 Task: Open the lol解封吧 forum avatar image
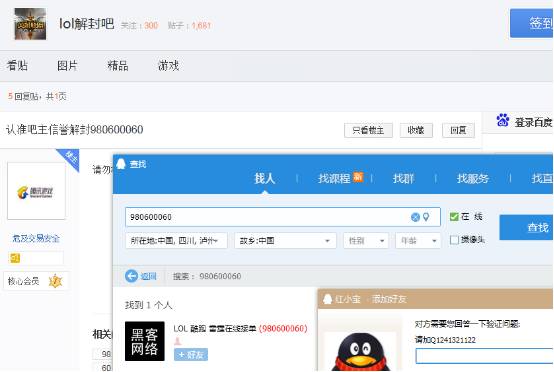[30, 24]
